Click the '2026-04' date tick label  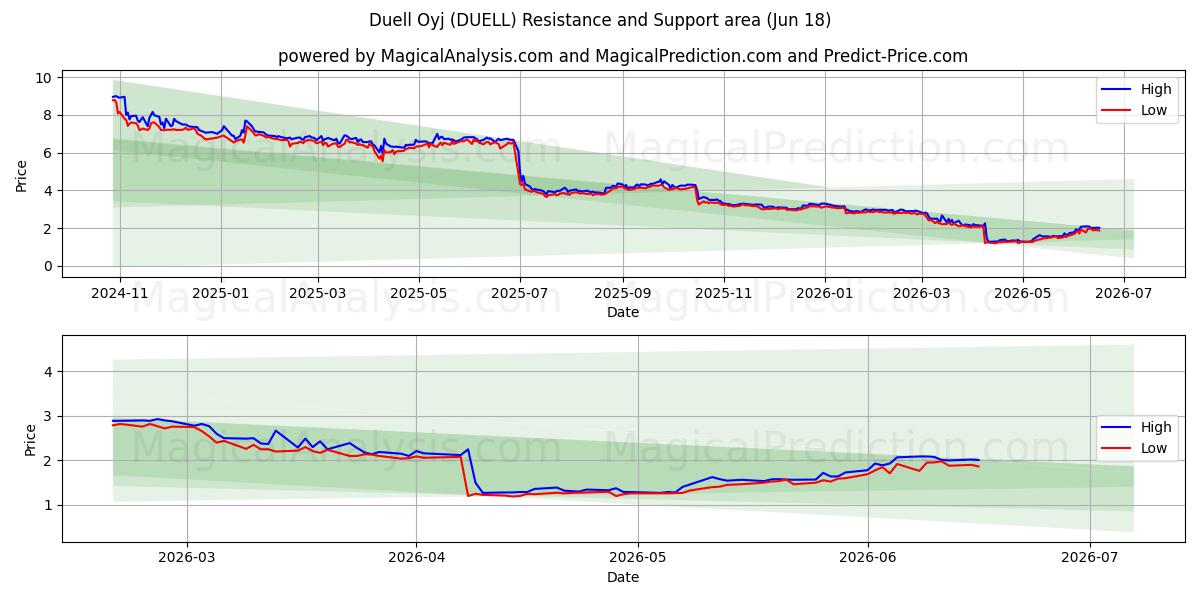416,558
